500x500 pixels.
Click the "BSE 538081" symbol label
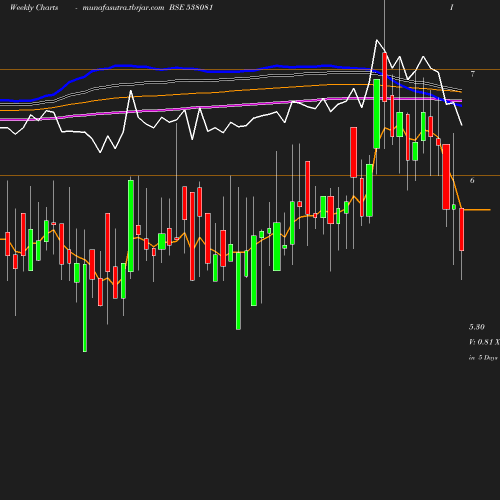click(x=191, y=7)
